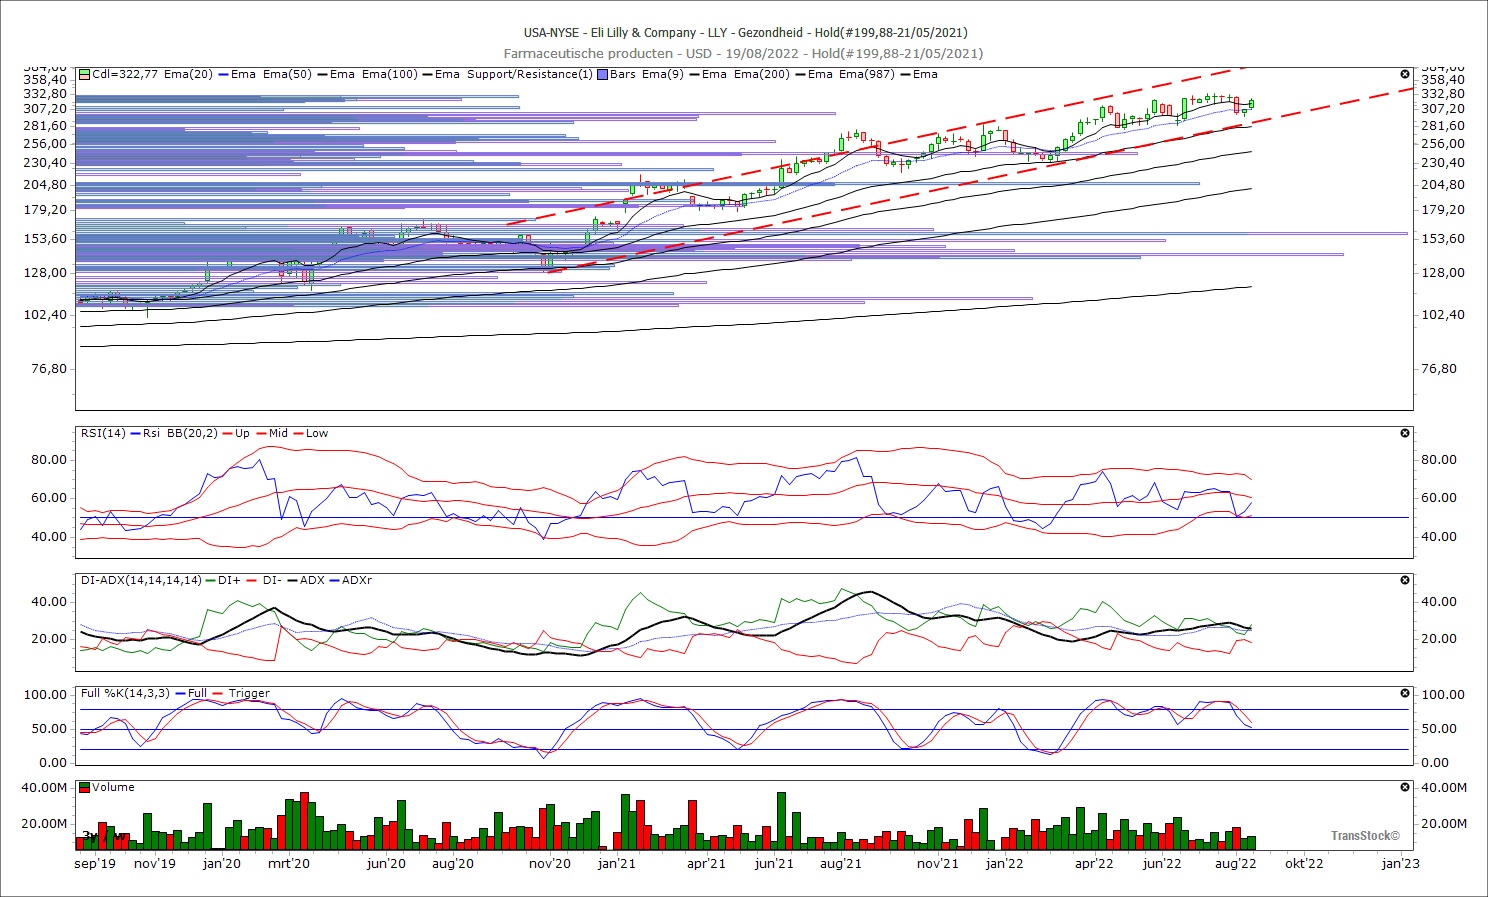1488x897 pixels.
Task: Click 332,80 on the right price axis
Action: (1443, 93)
